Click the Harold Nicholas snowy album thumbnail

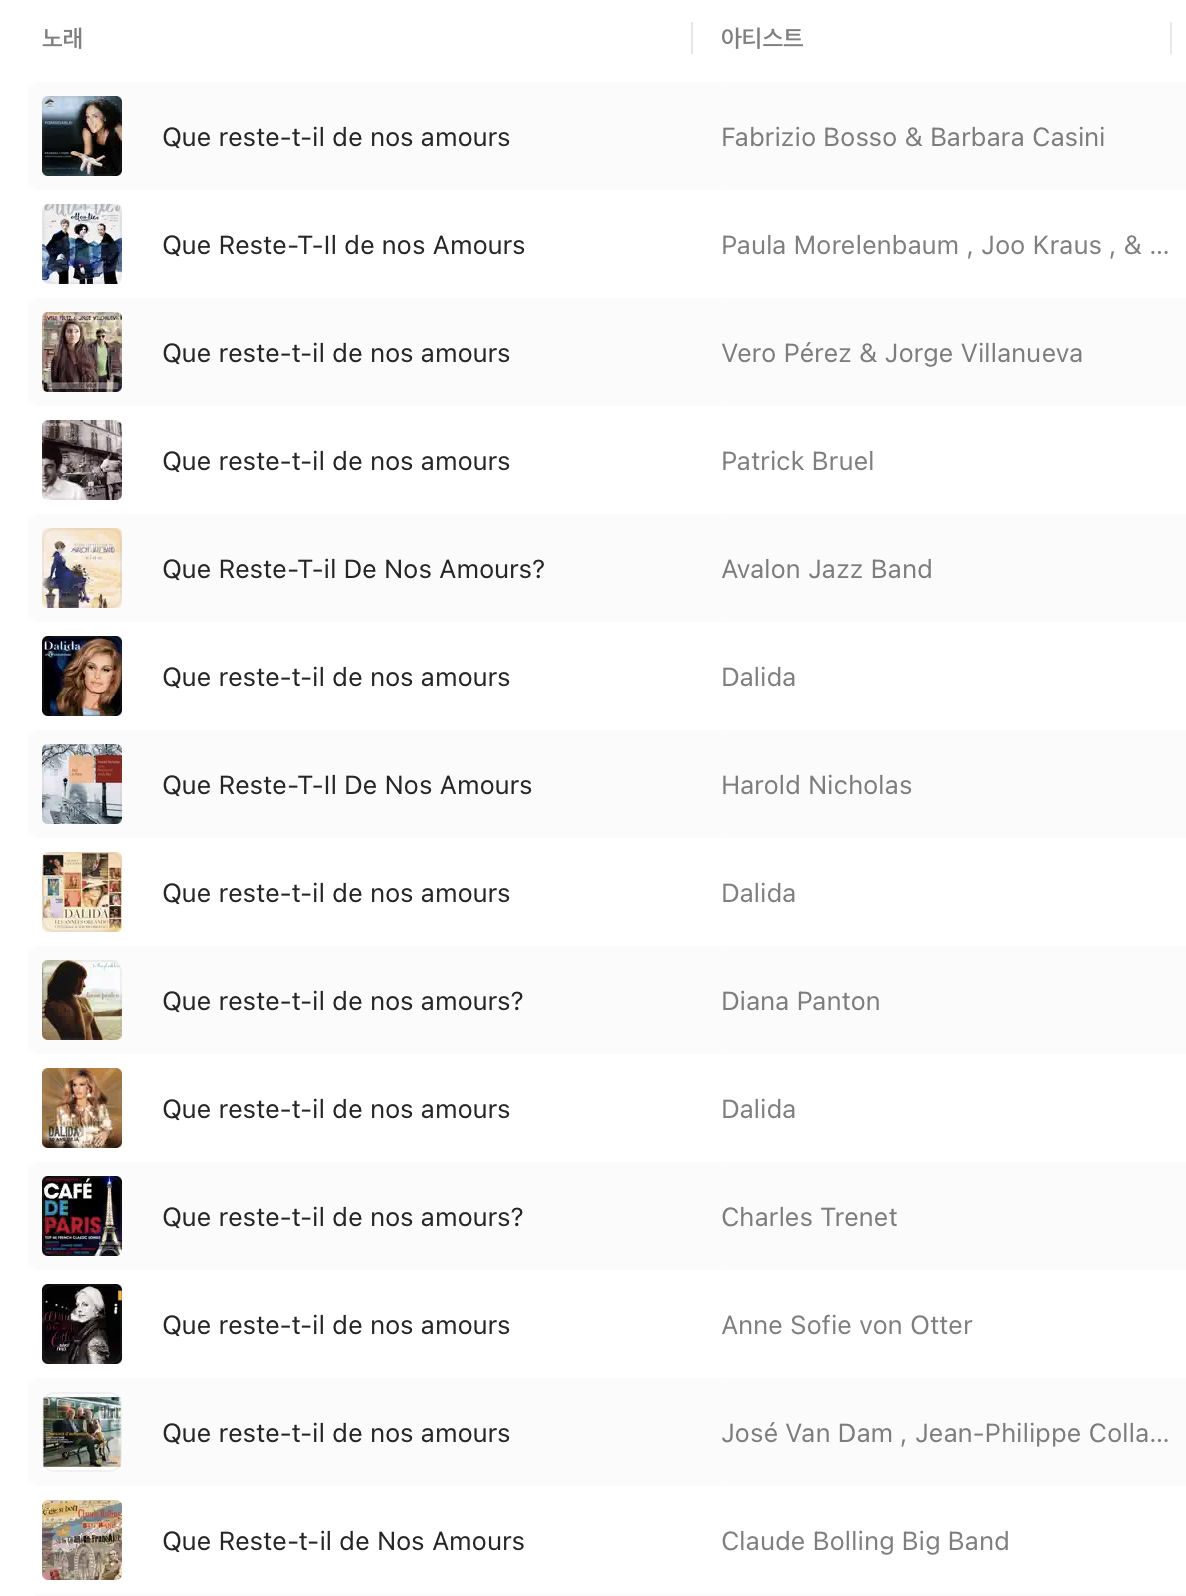tap(82, 784)
